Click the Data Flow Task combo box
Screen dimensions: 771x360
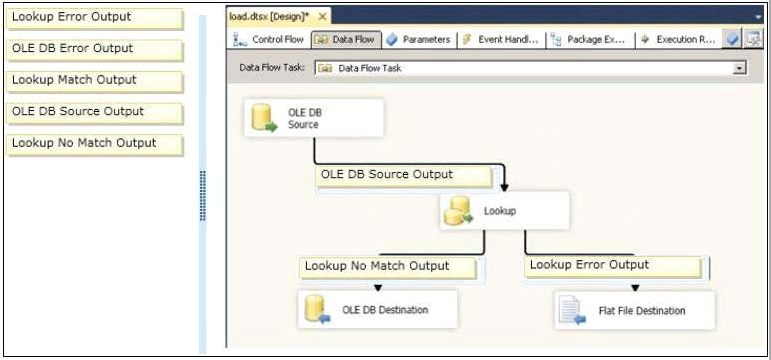(x=531, y=68)
